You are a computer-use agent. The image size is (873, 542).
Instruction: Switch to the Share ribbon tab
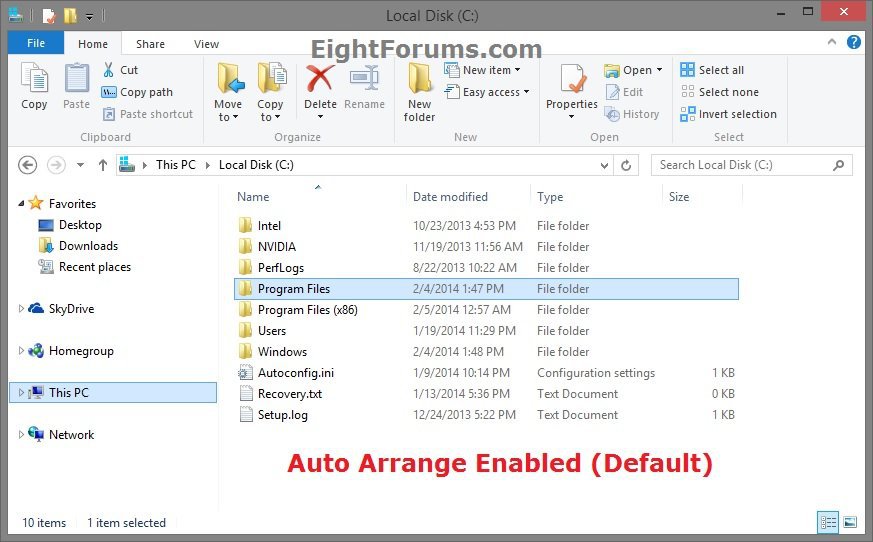150,43
